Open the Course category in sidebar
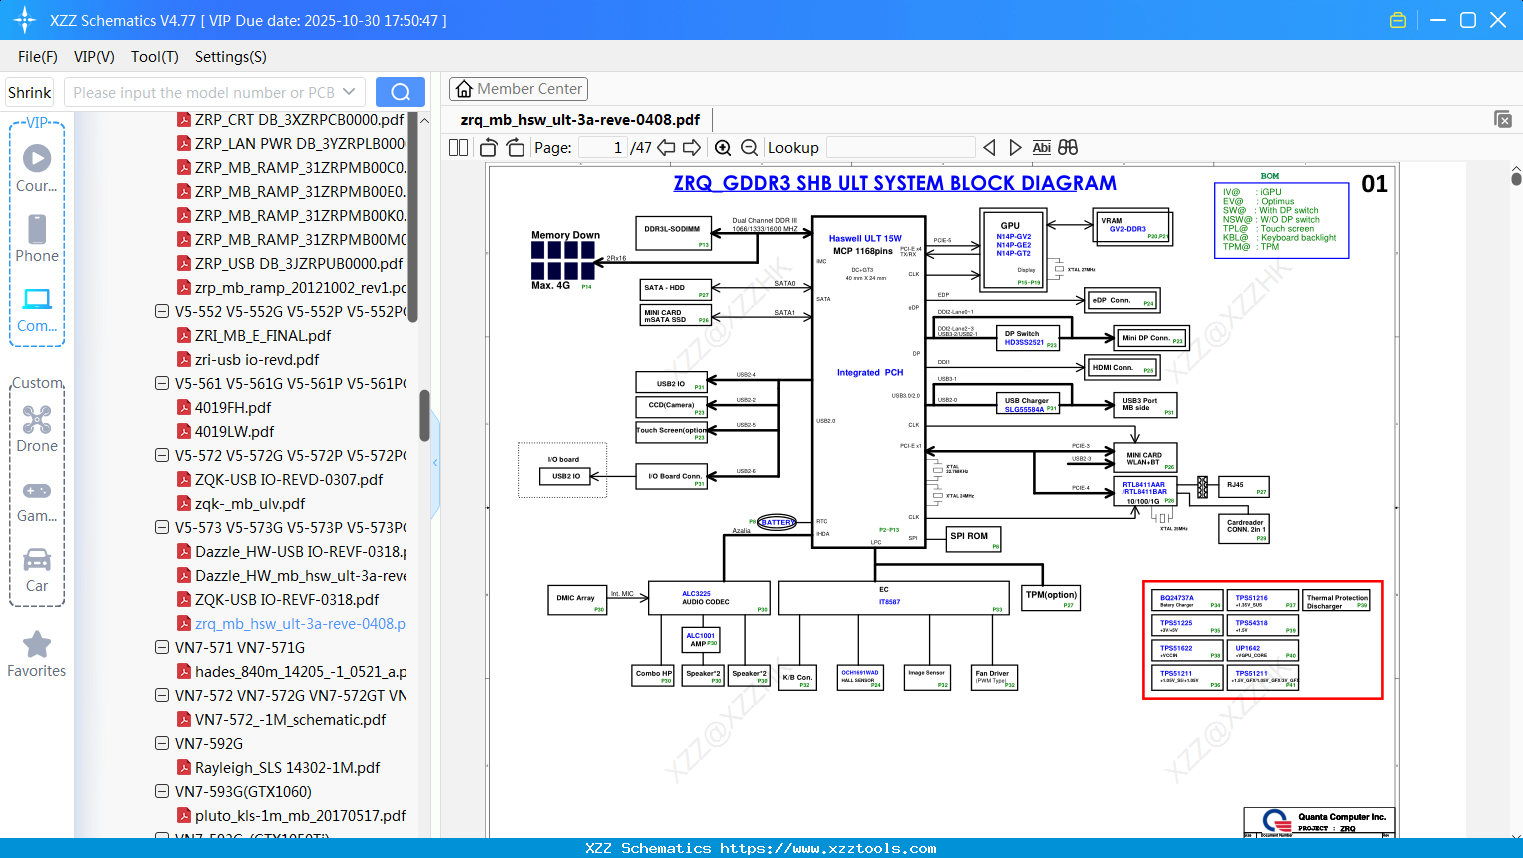This screenshot has height=858, width=1523. pos(37,169)
